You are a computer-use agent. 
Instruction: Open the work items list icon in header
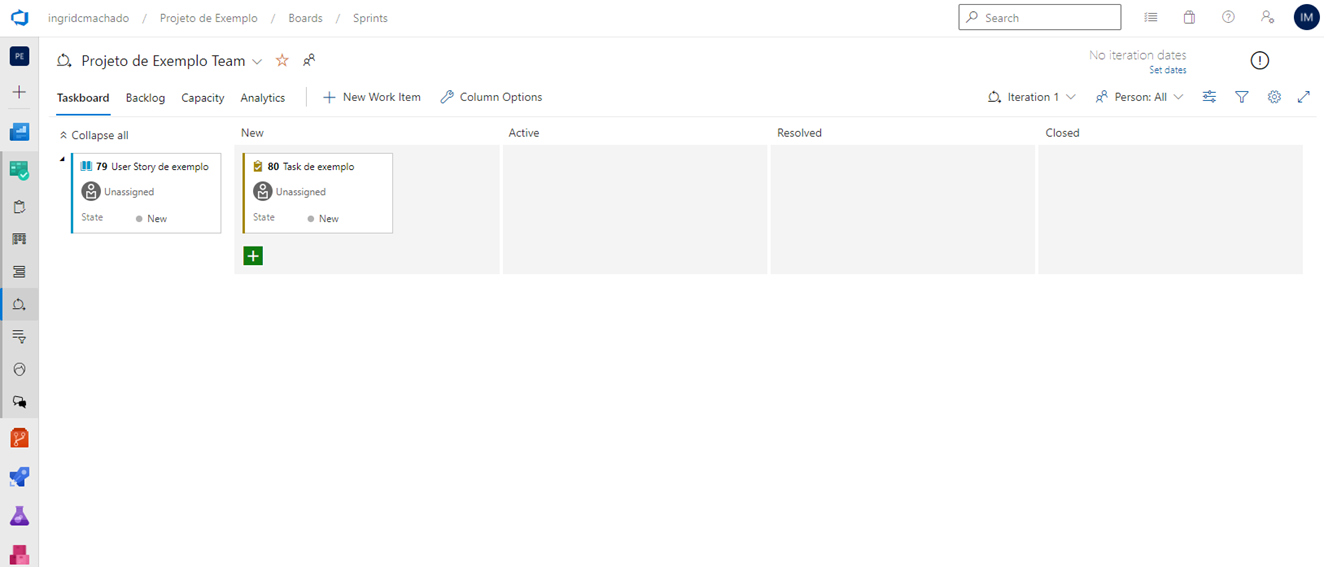click(x=1151, y=17)
